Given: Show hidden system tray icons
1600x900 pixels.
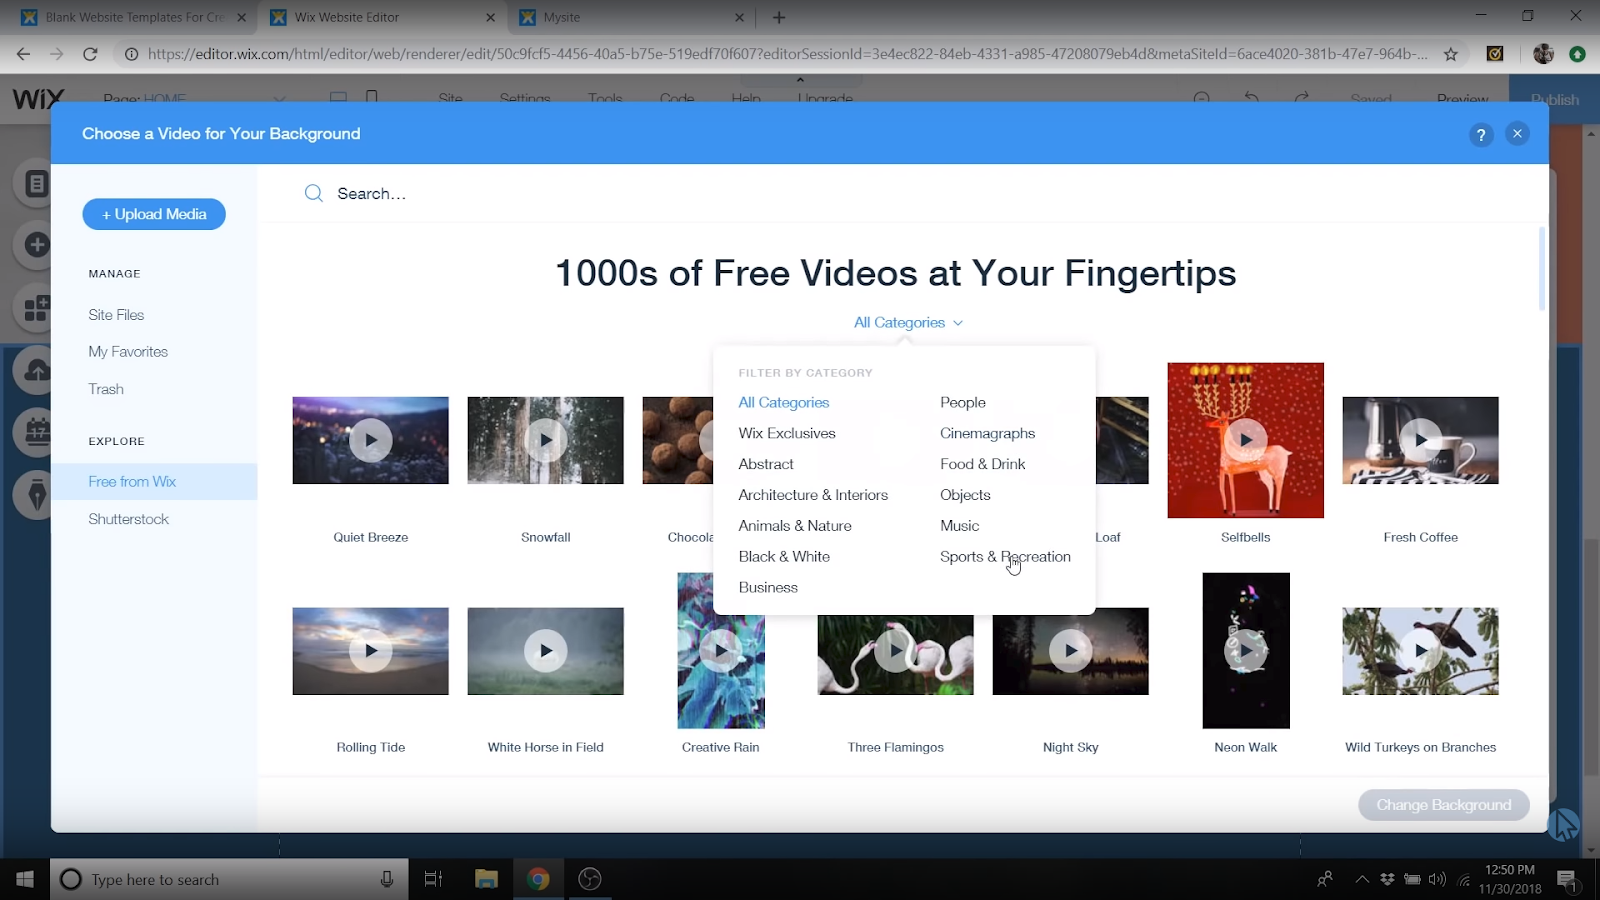Looking at the screenshot, I should pos(1362,879).
